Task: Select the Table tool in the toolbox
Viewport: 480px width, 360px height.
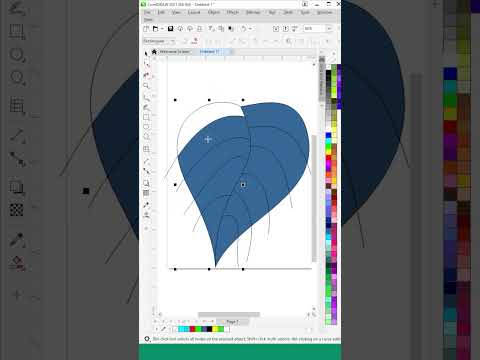Action: 146,149
